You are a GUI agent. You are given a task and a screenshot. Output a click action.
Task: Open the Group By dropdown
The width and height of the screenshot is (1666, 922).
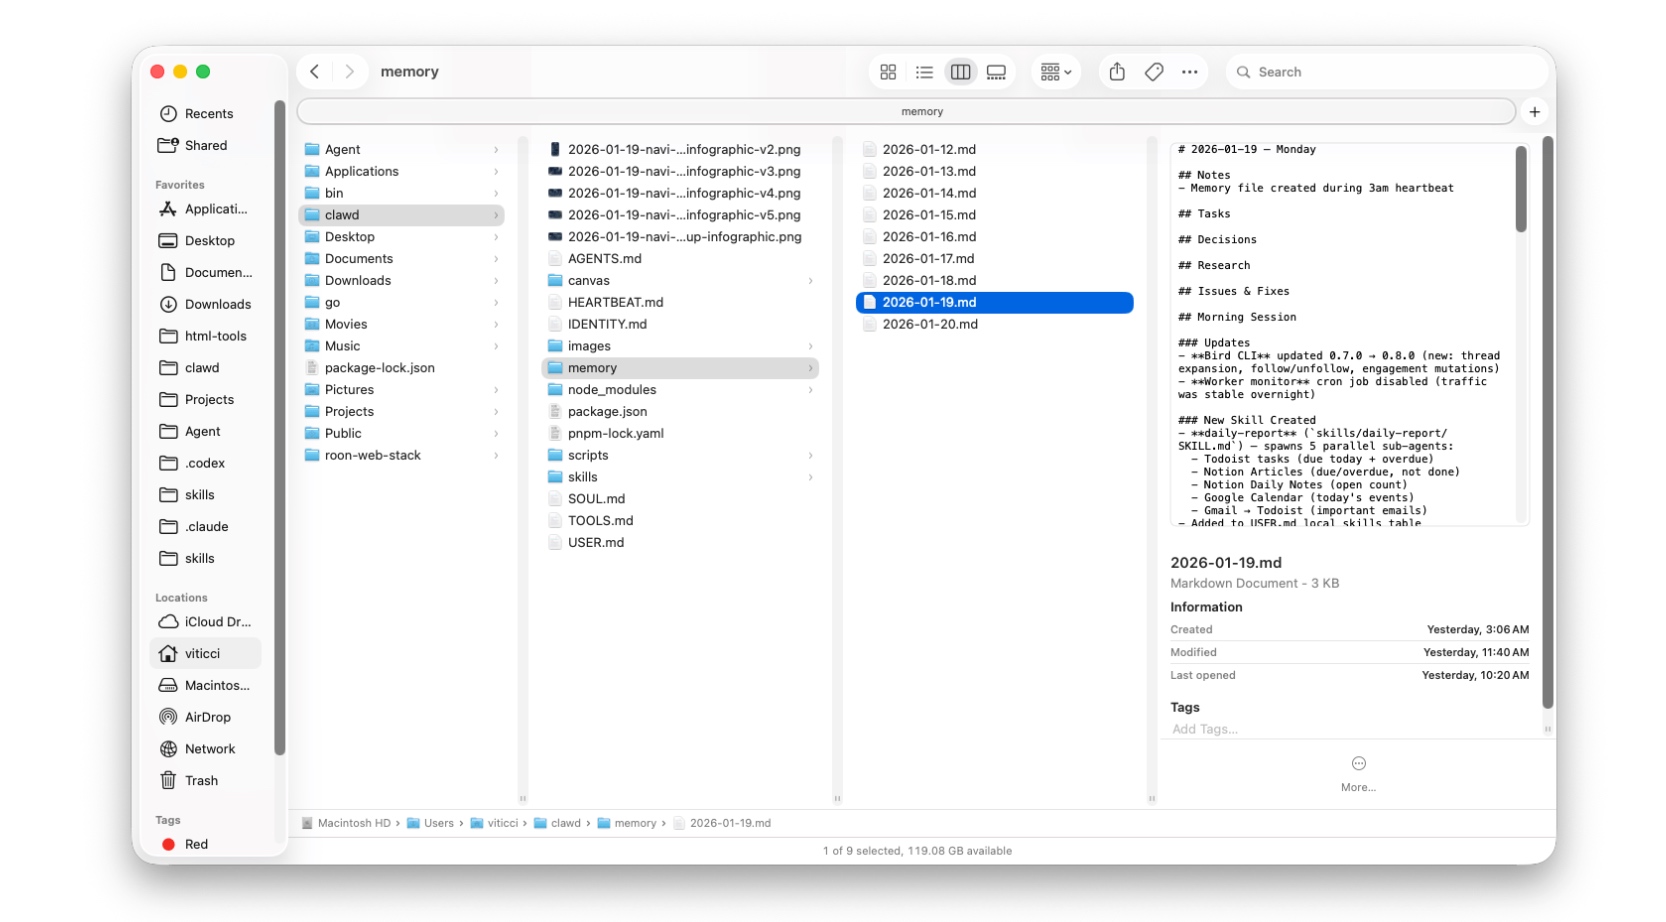tap(1055, 72)
